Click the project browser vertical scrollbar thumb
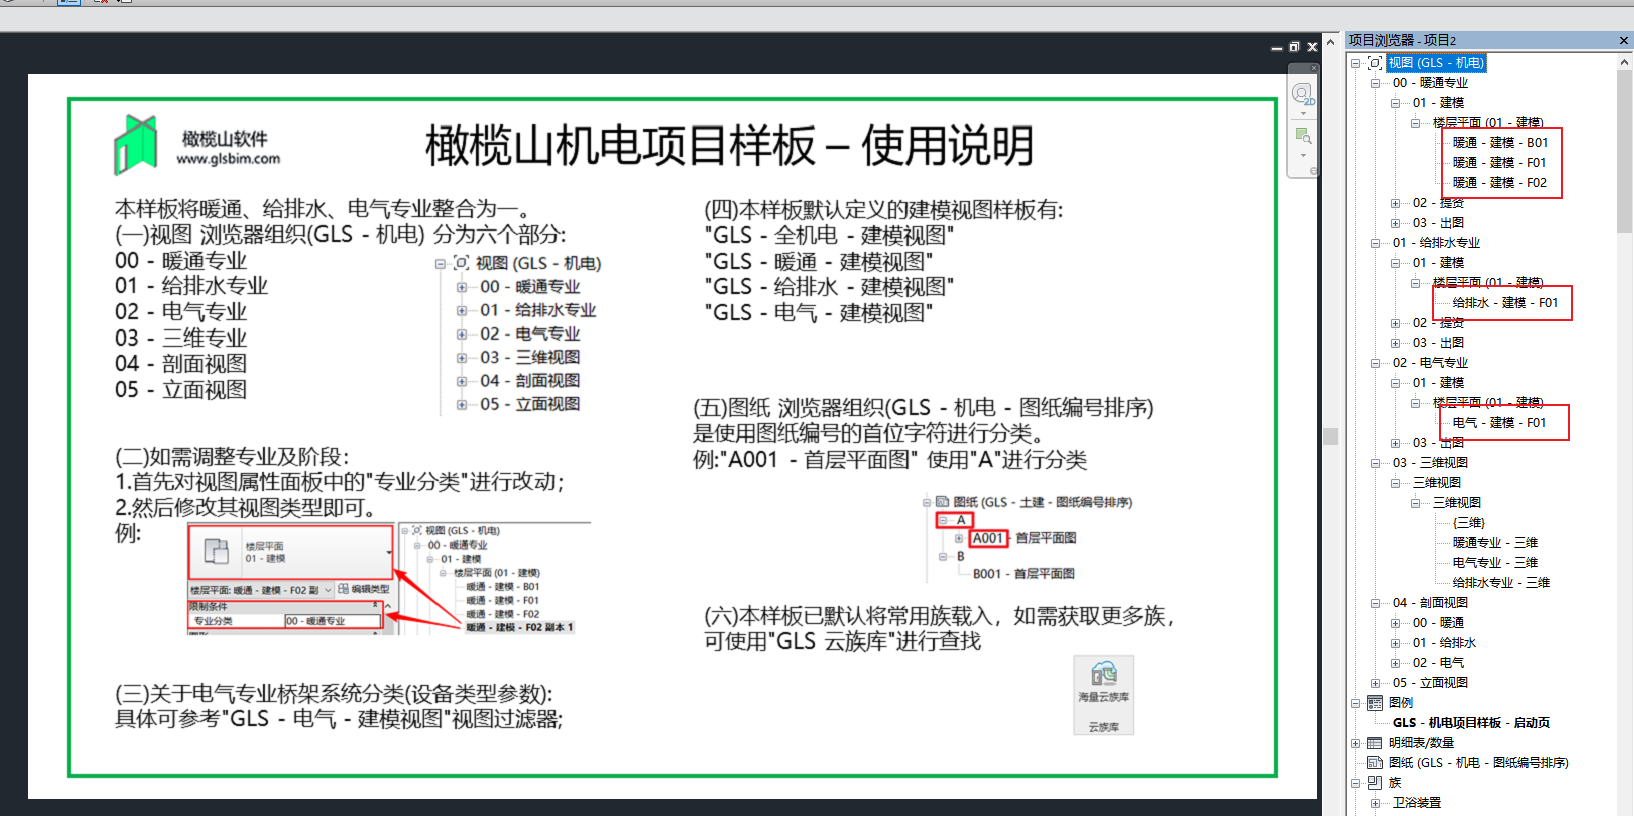 [x=1625, y=150]
